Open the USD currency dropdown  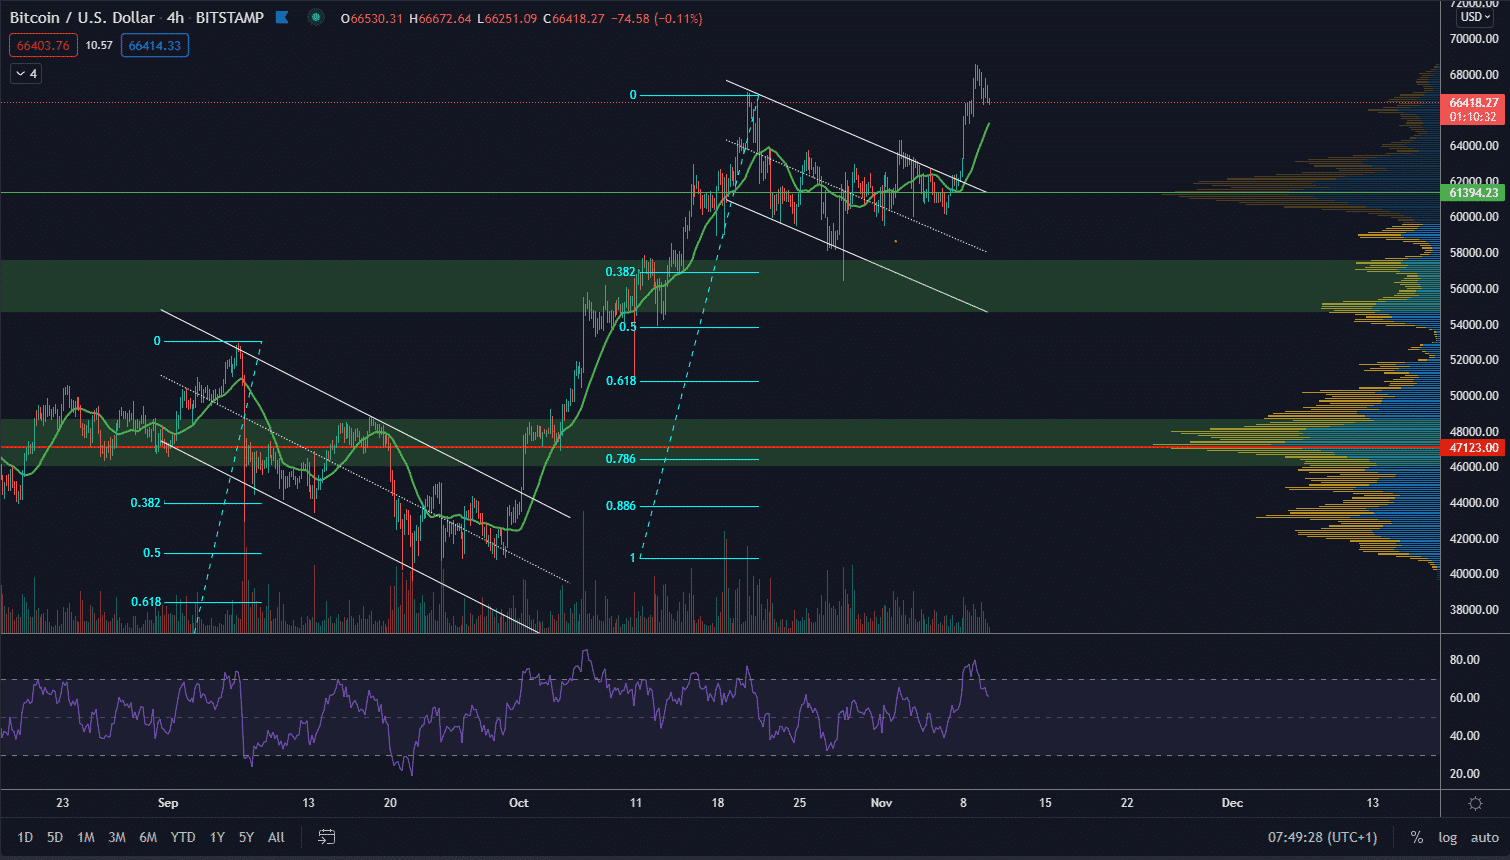click(x=1475, y=17)
